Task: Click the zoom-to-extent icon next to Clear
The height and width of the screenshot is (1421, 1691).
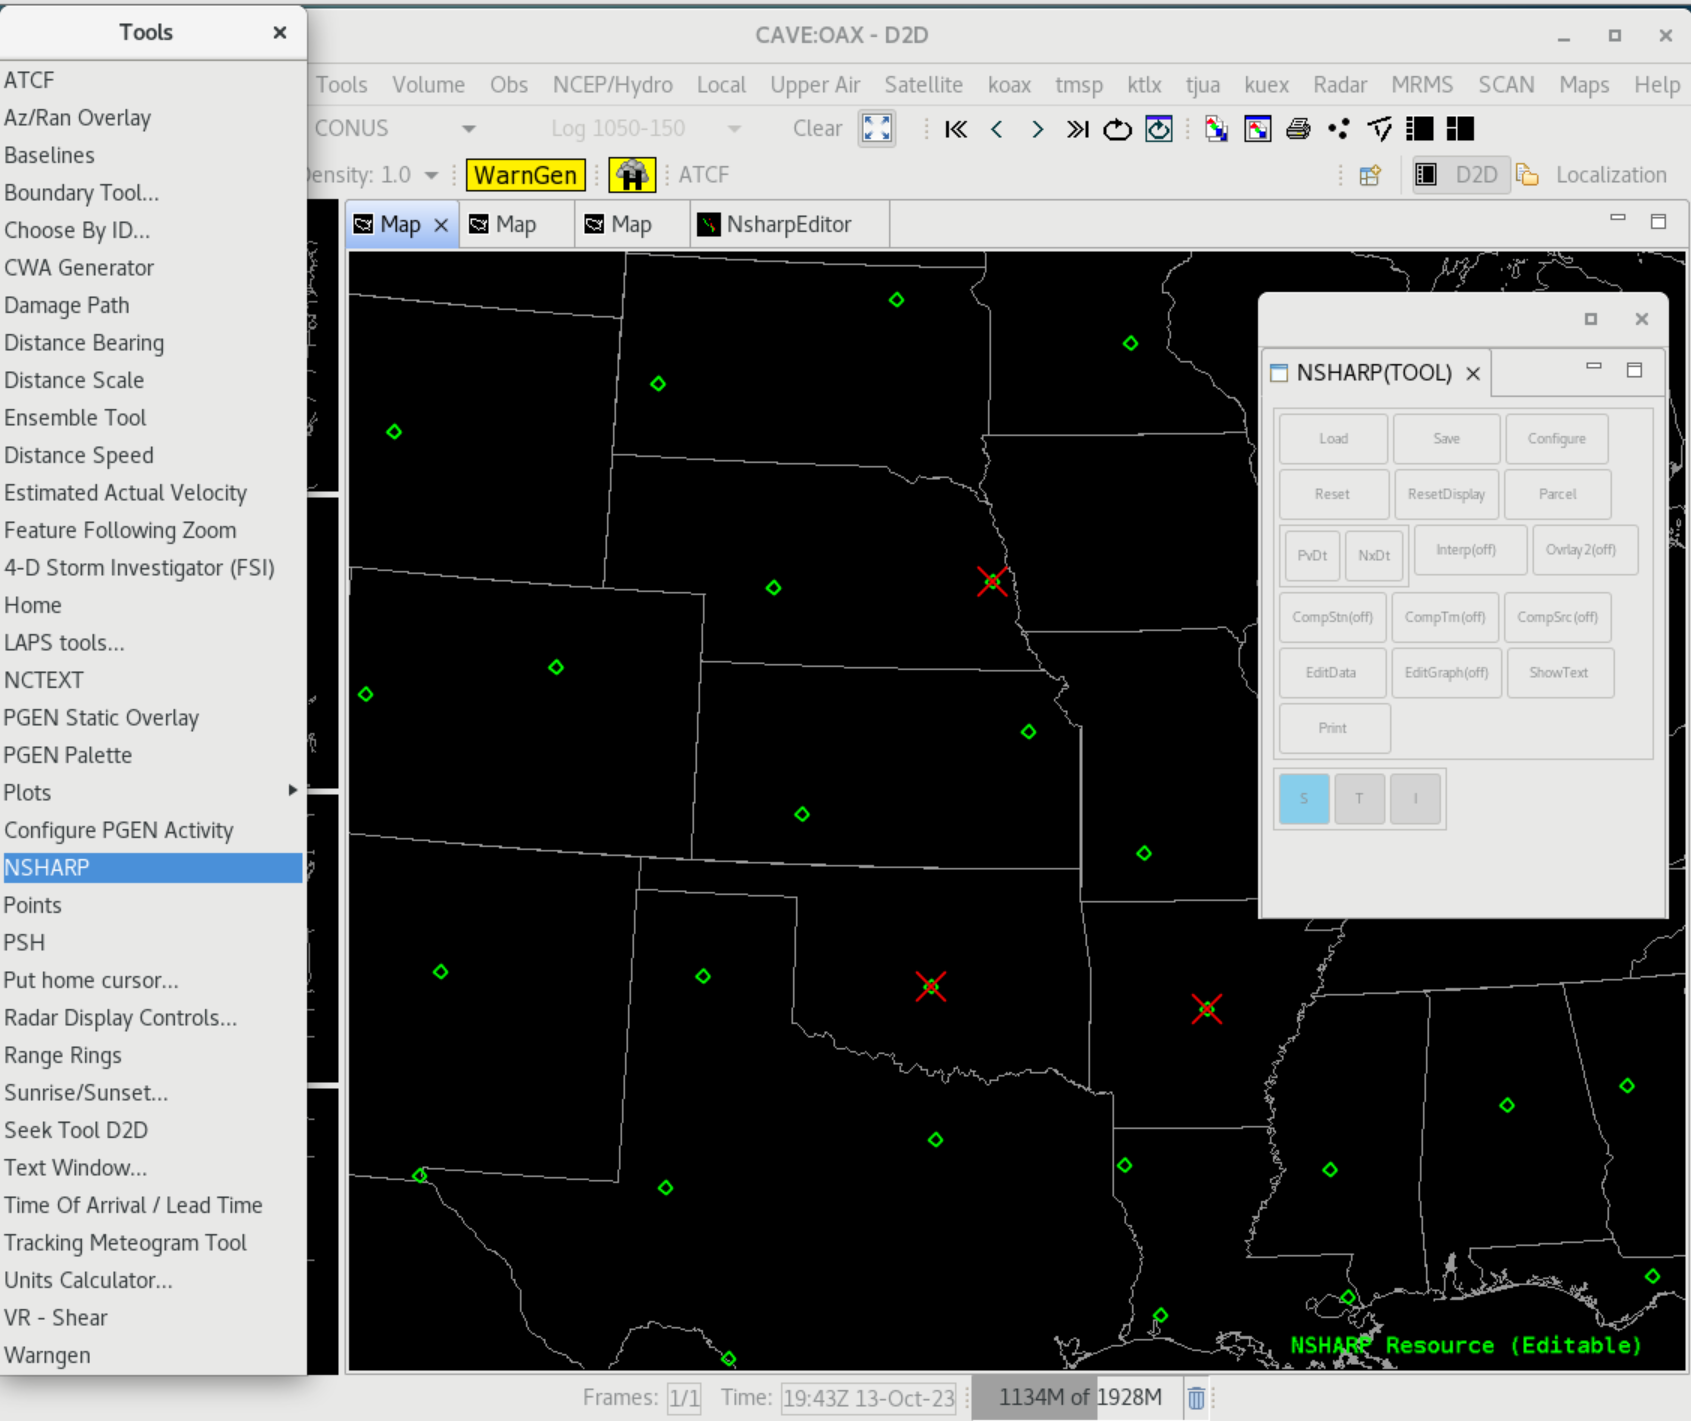Action: pyautogui.click(x=877, y=129)
